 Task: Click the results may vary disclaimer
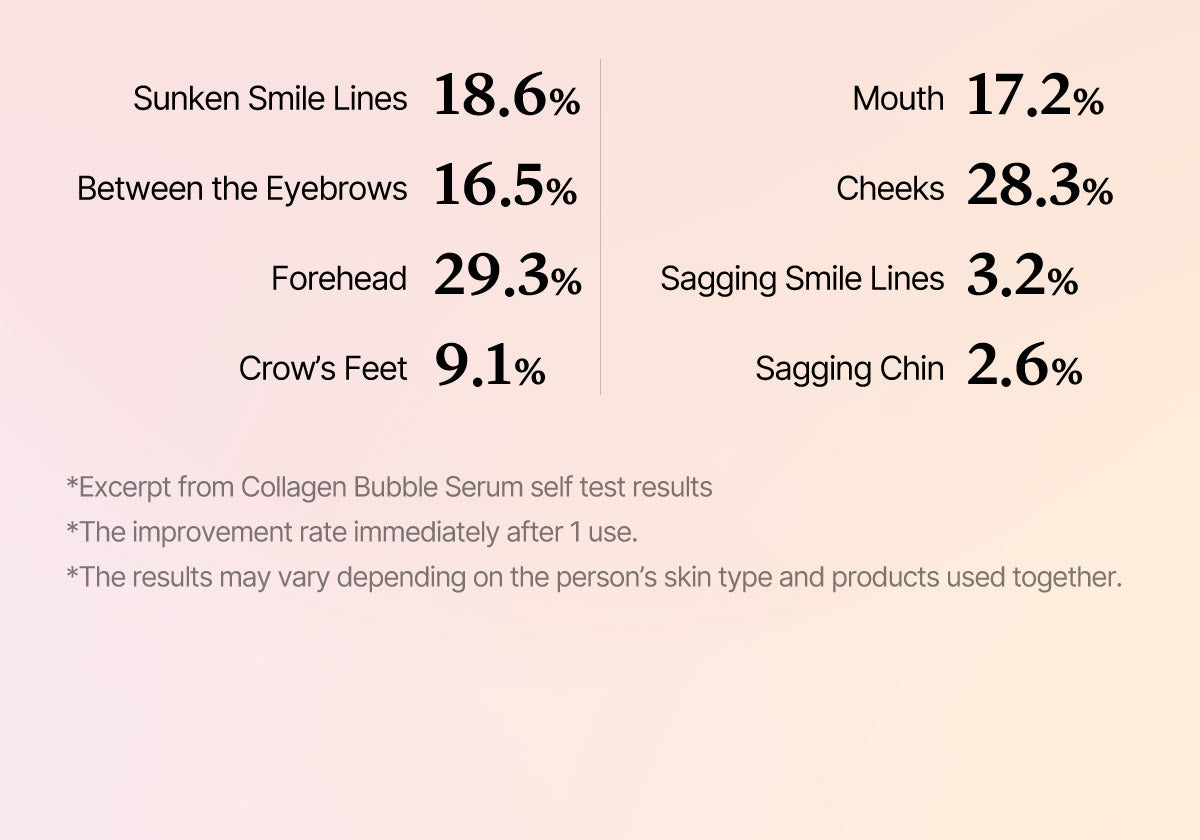[x=593, y=579]
